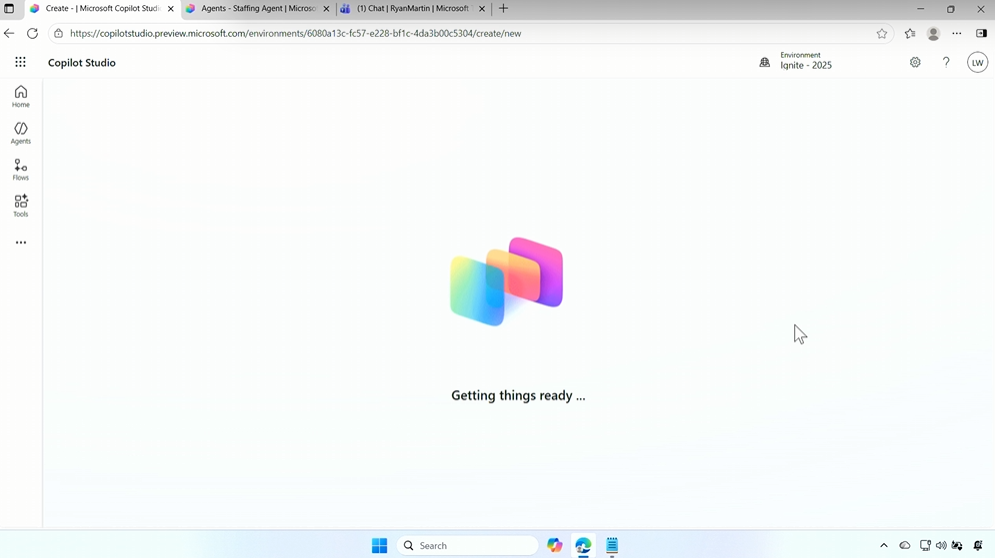Image resolution: width=995 pixels, height=558 pixels.
Task: Close the Staffing Agent tab
Action: (x=326, y=9)
